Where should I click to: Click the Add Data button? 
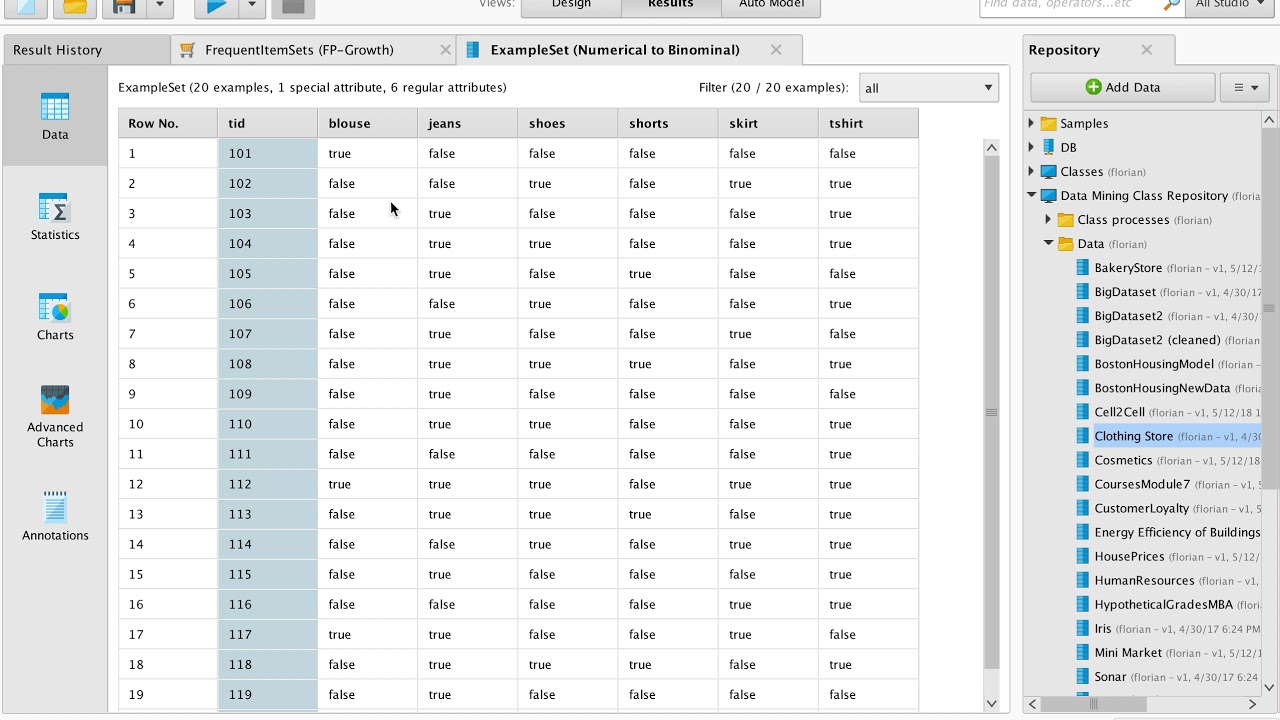pyautogui.click(x=1123, y=88)
